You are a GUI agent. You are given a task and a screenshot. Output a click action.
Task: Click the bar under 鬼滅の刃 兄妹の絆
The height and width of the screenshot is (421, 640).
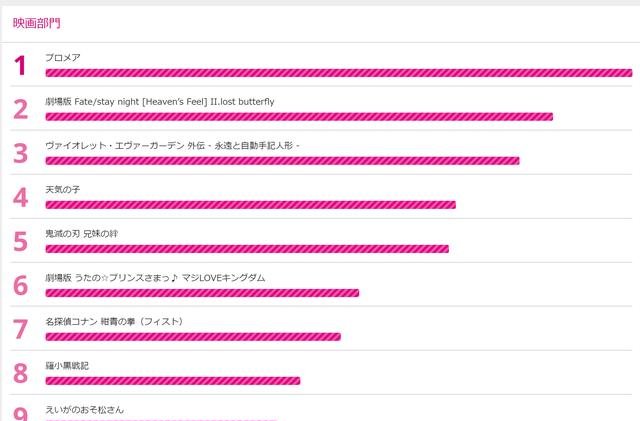247,249
